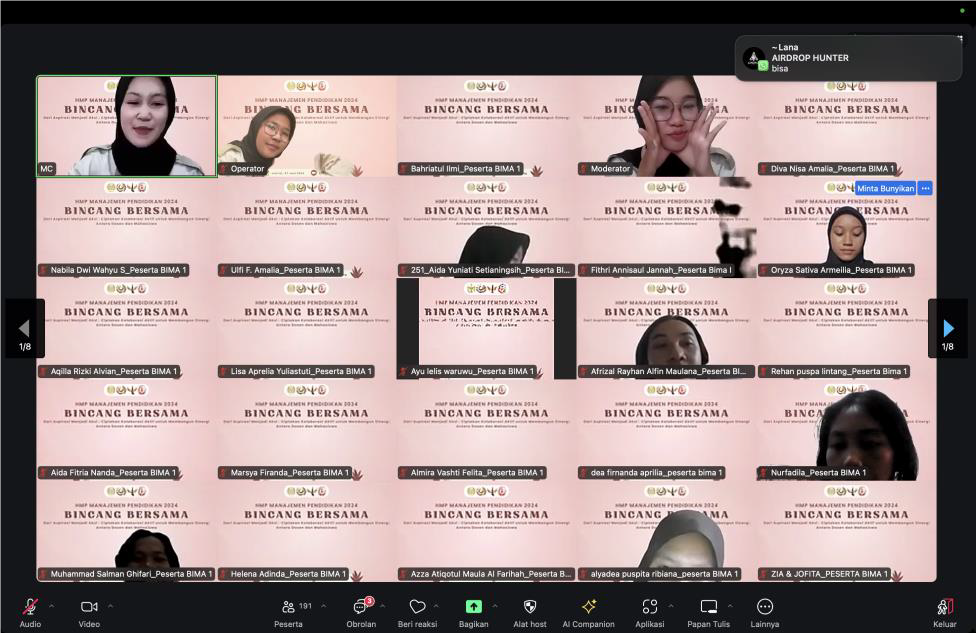Expand the Audio options chevron
The height and width of the screenshot is (633, 976).
pyautogui.click(x=51, y=606)
